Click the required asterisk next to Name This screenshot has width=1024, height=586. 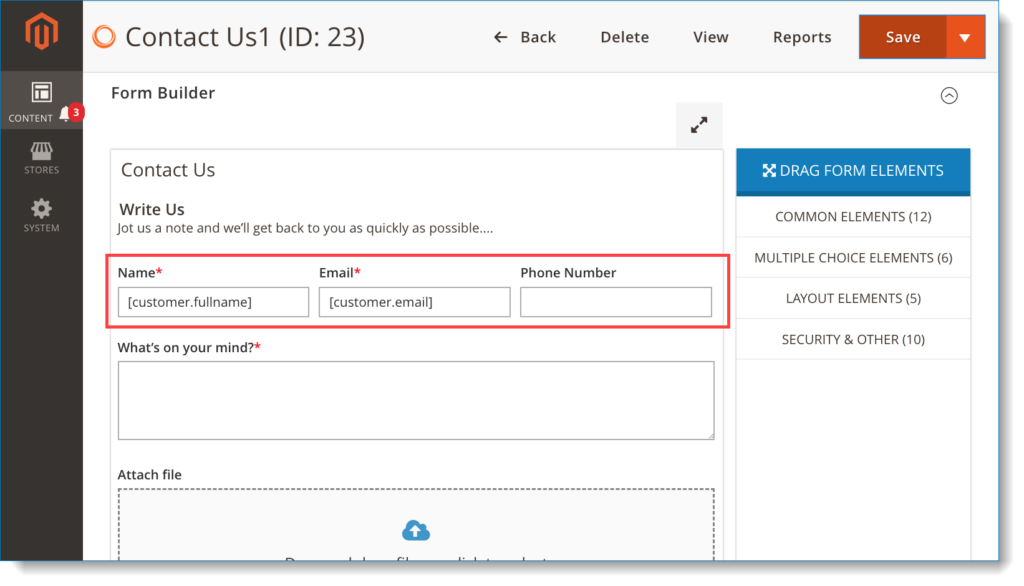pyautogui.click(x=160, y=270)
